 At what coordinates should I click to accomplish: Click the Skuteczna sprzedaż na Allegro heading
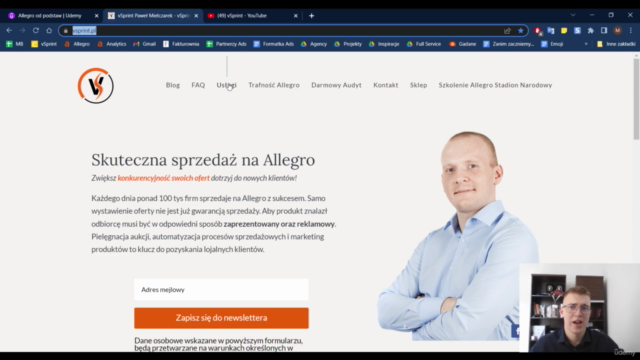point(203,160)
